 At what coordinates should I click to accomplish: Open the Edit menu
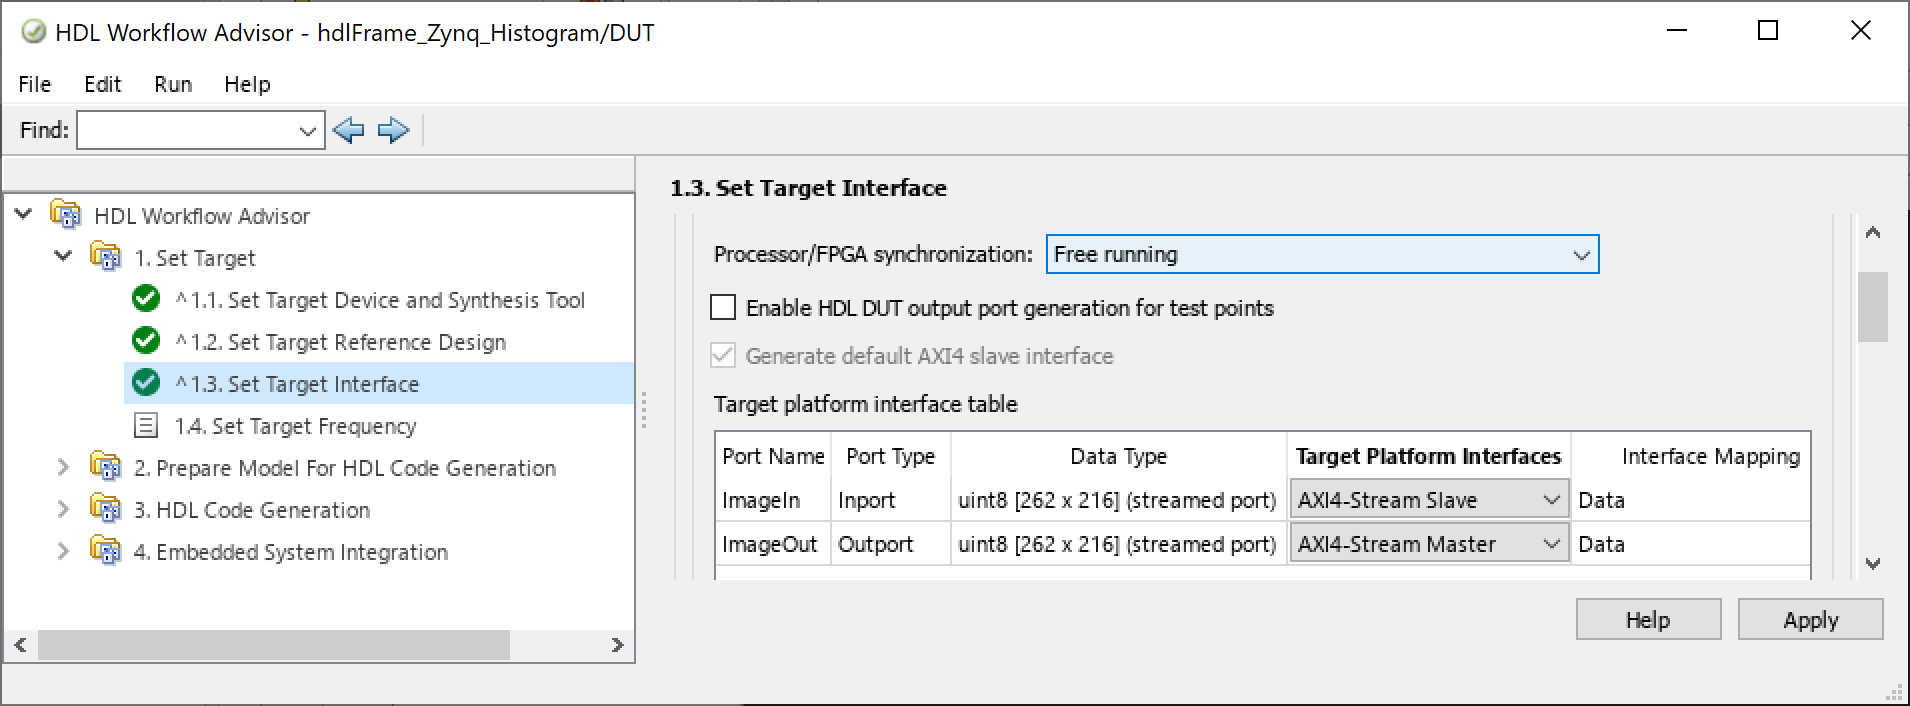pyautogui.click(x=102, y=84)
